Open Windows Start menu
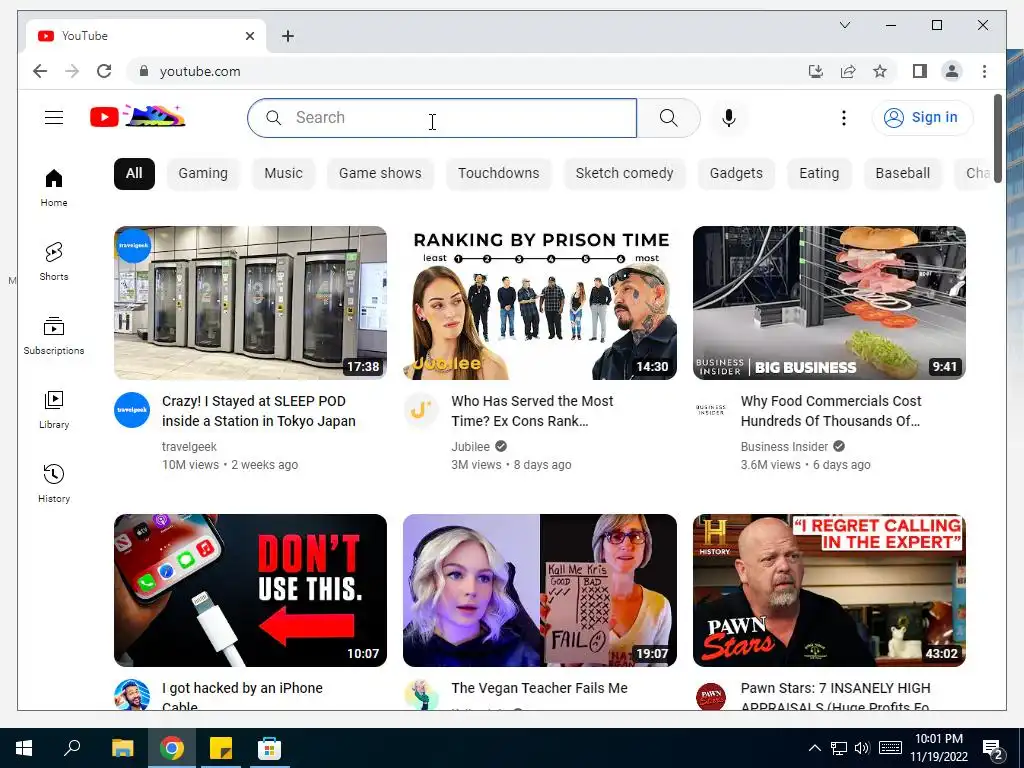The width and height of the screenshot is (1024, 768). pos(24,748)
